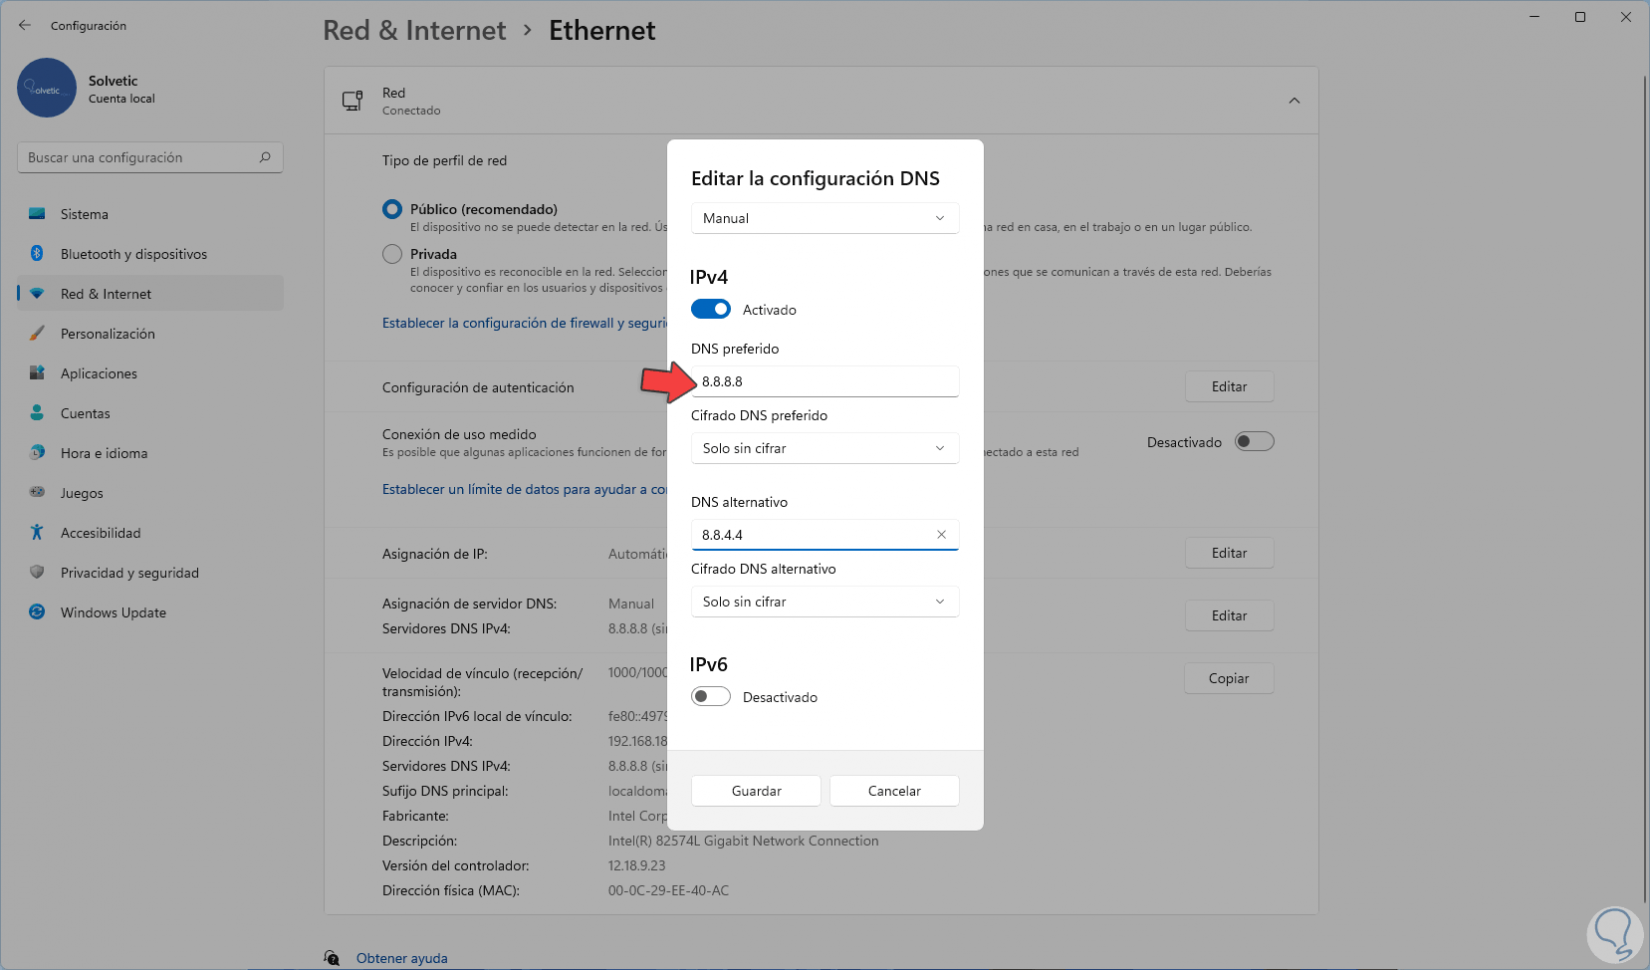Enable the IPv6 switch
The image size is (1650, 970).
pos(711,697)
